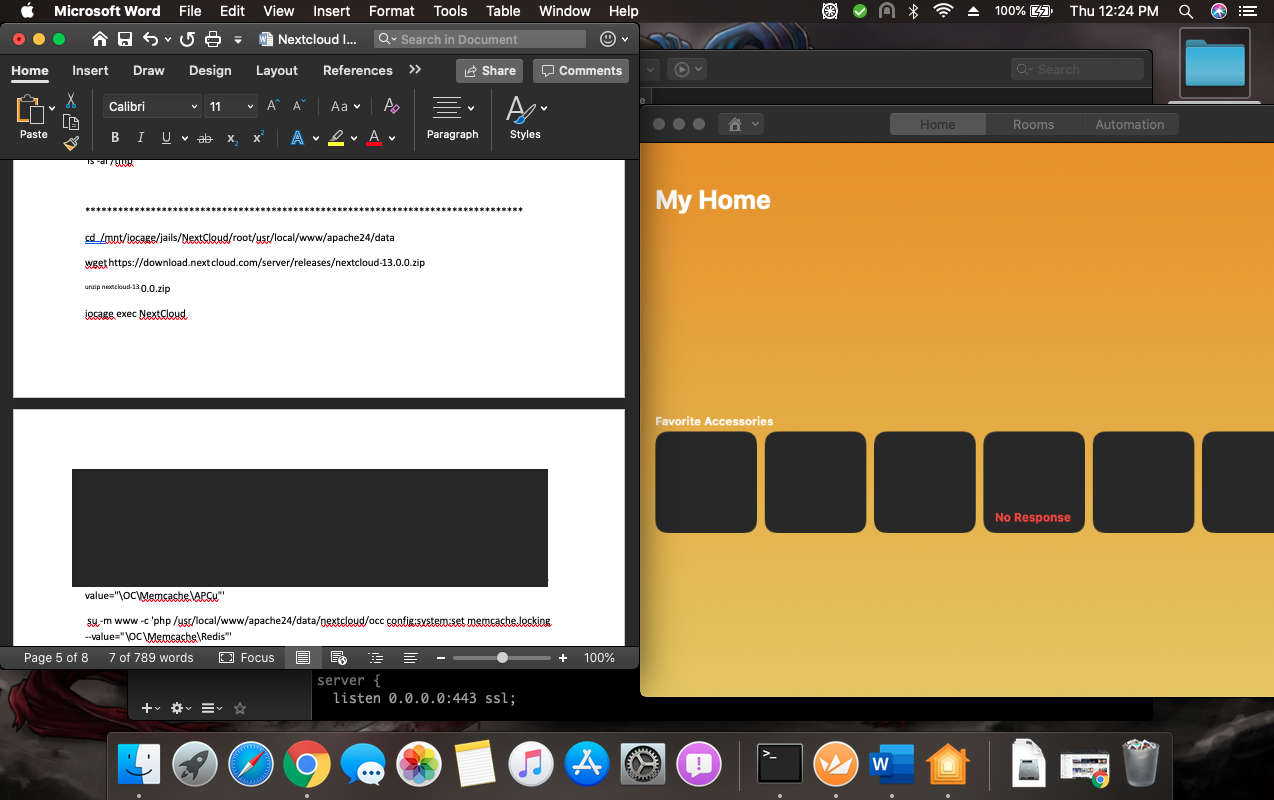Switch to the Design ribbon tab
This screenshot has height=800, width=1274.
[x=210, y=70]
